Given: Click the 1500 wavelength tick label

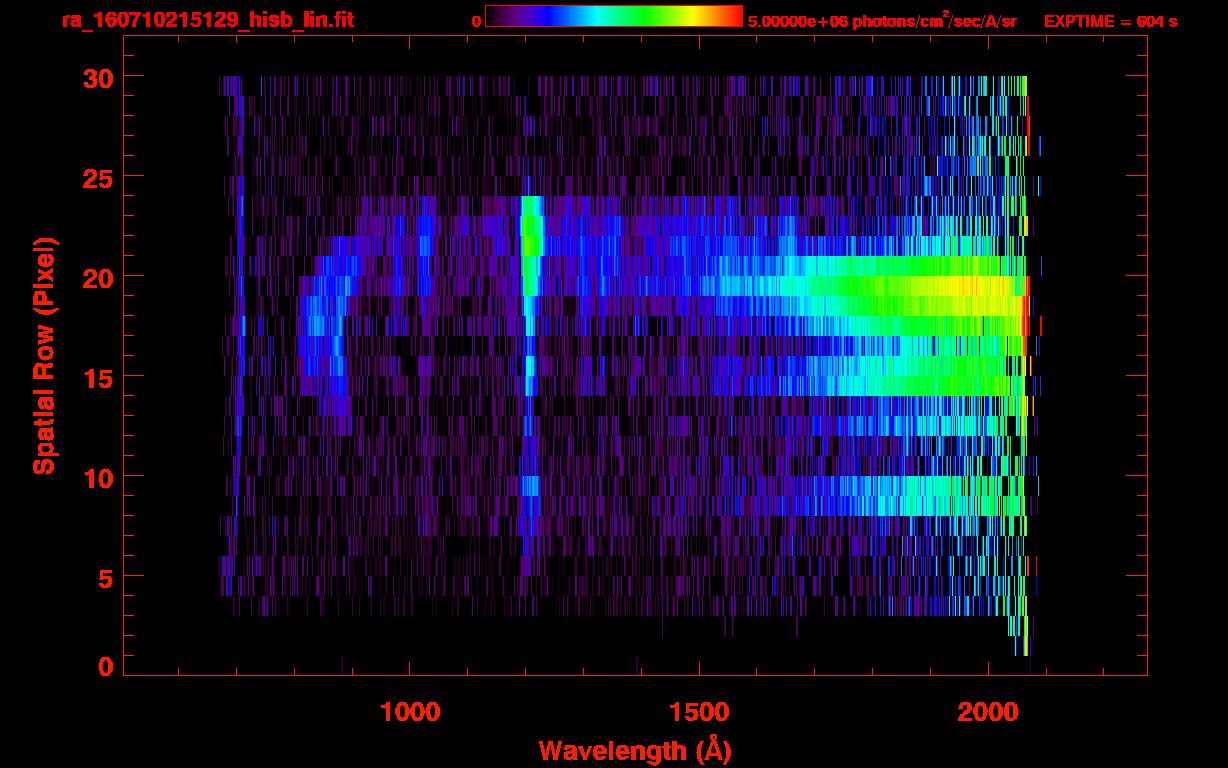Looking at the screenshot, I should 699,712.
